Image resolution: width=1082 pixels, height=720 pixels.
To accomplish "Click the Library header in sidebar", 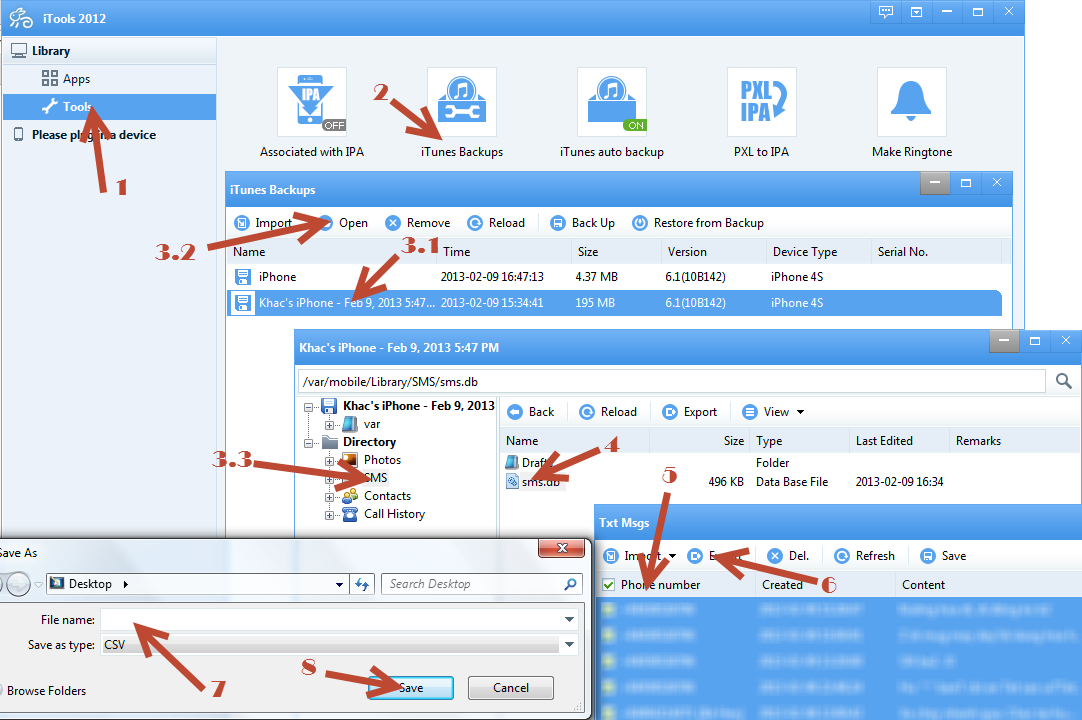I will [x=109, y=51].
